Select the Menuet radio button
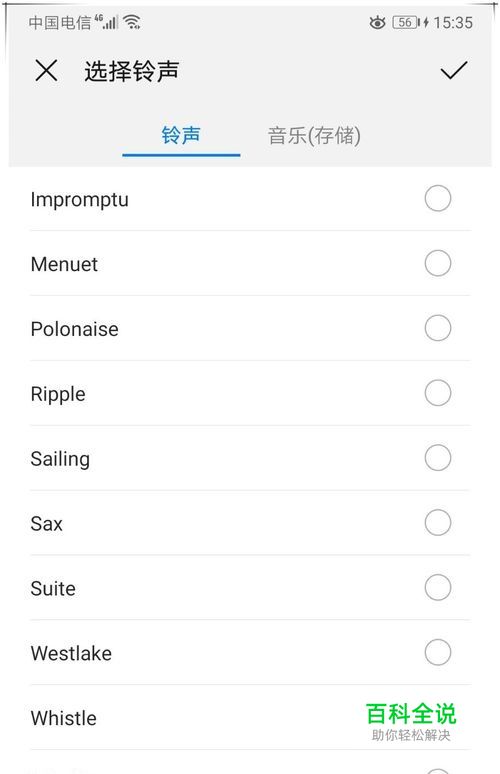 (x=438, y=263)
